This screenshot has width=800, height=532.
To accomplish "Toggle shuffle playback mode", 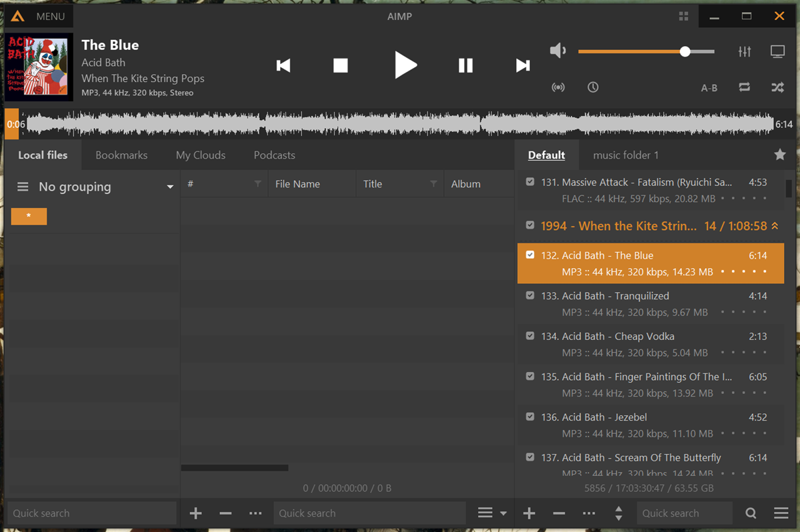I will click(x=778, y=87).
